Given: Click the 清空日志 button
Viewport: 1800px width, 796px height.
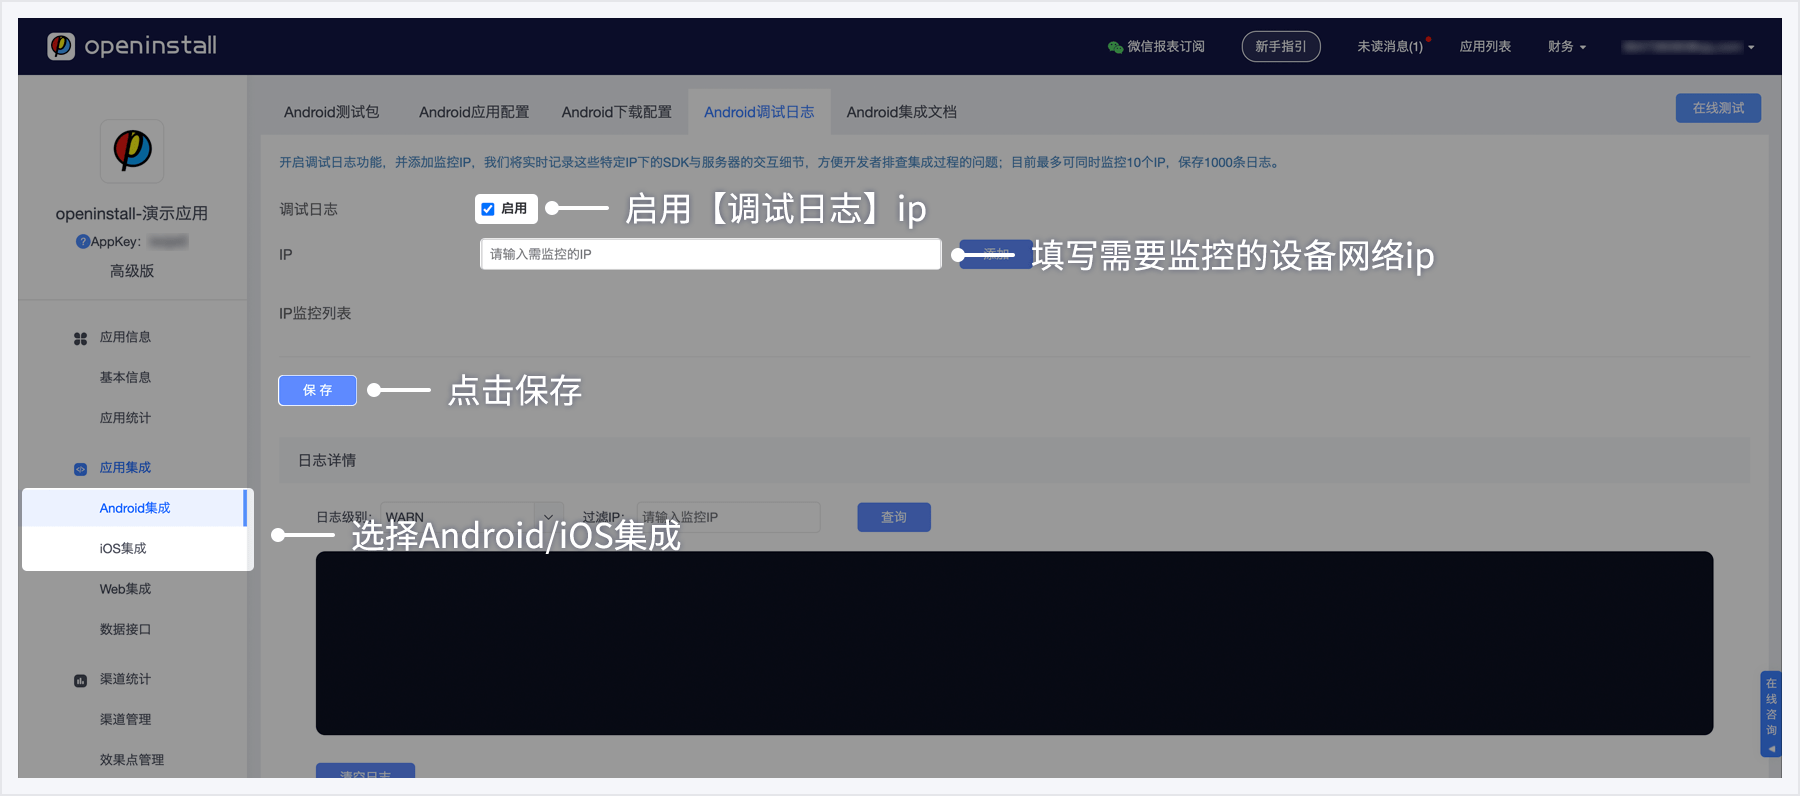Looking at the screenshot, I should tap(365, 772).
